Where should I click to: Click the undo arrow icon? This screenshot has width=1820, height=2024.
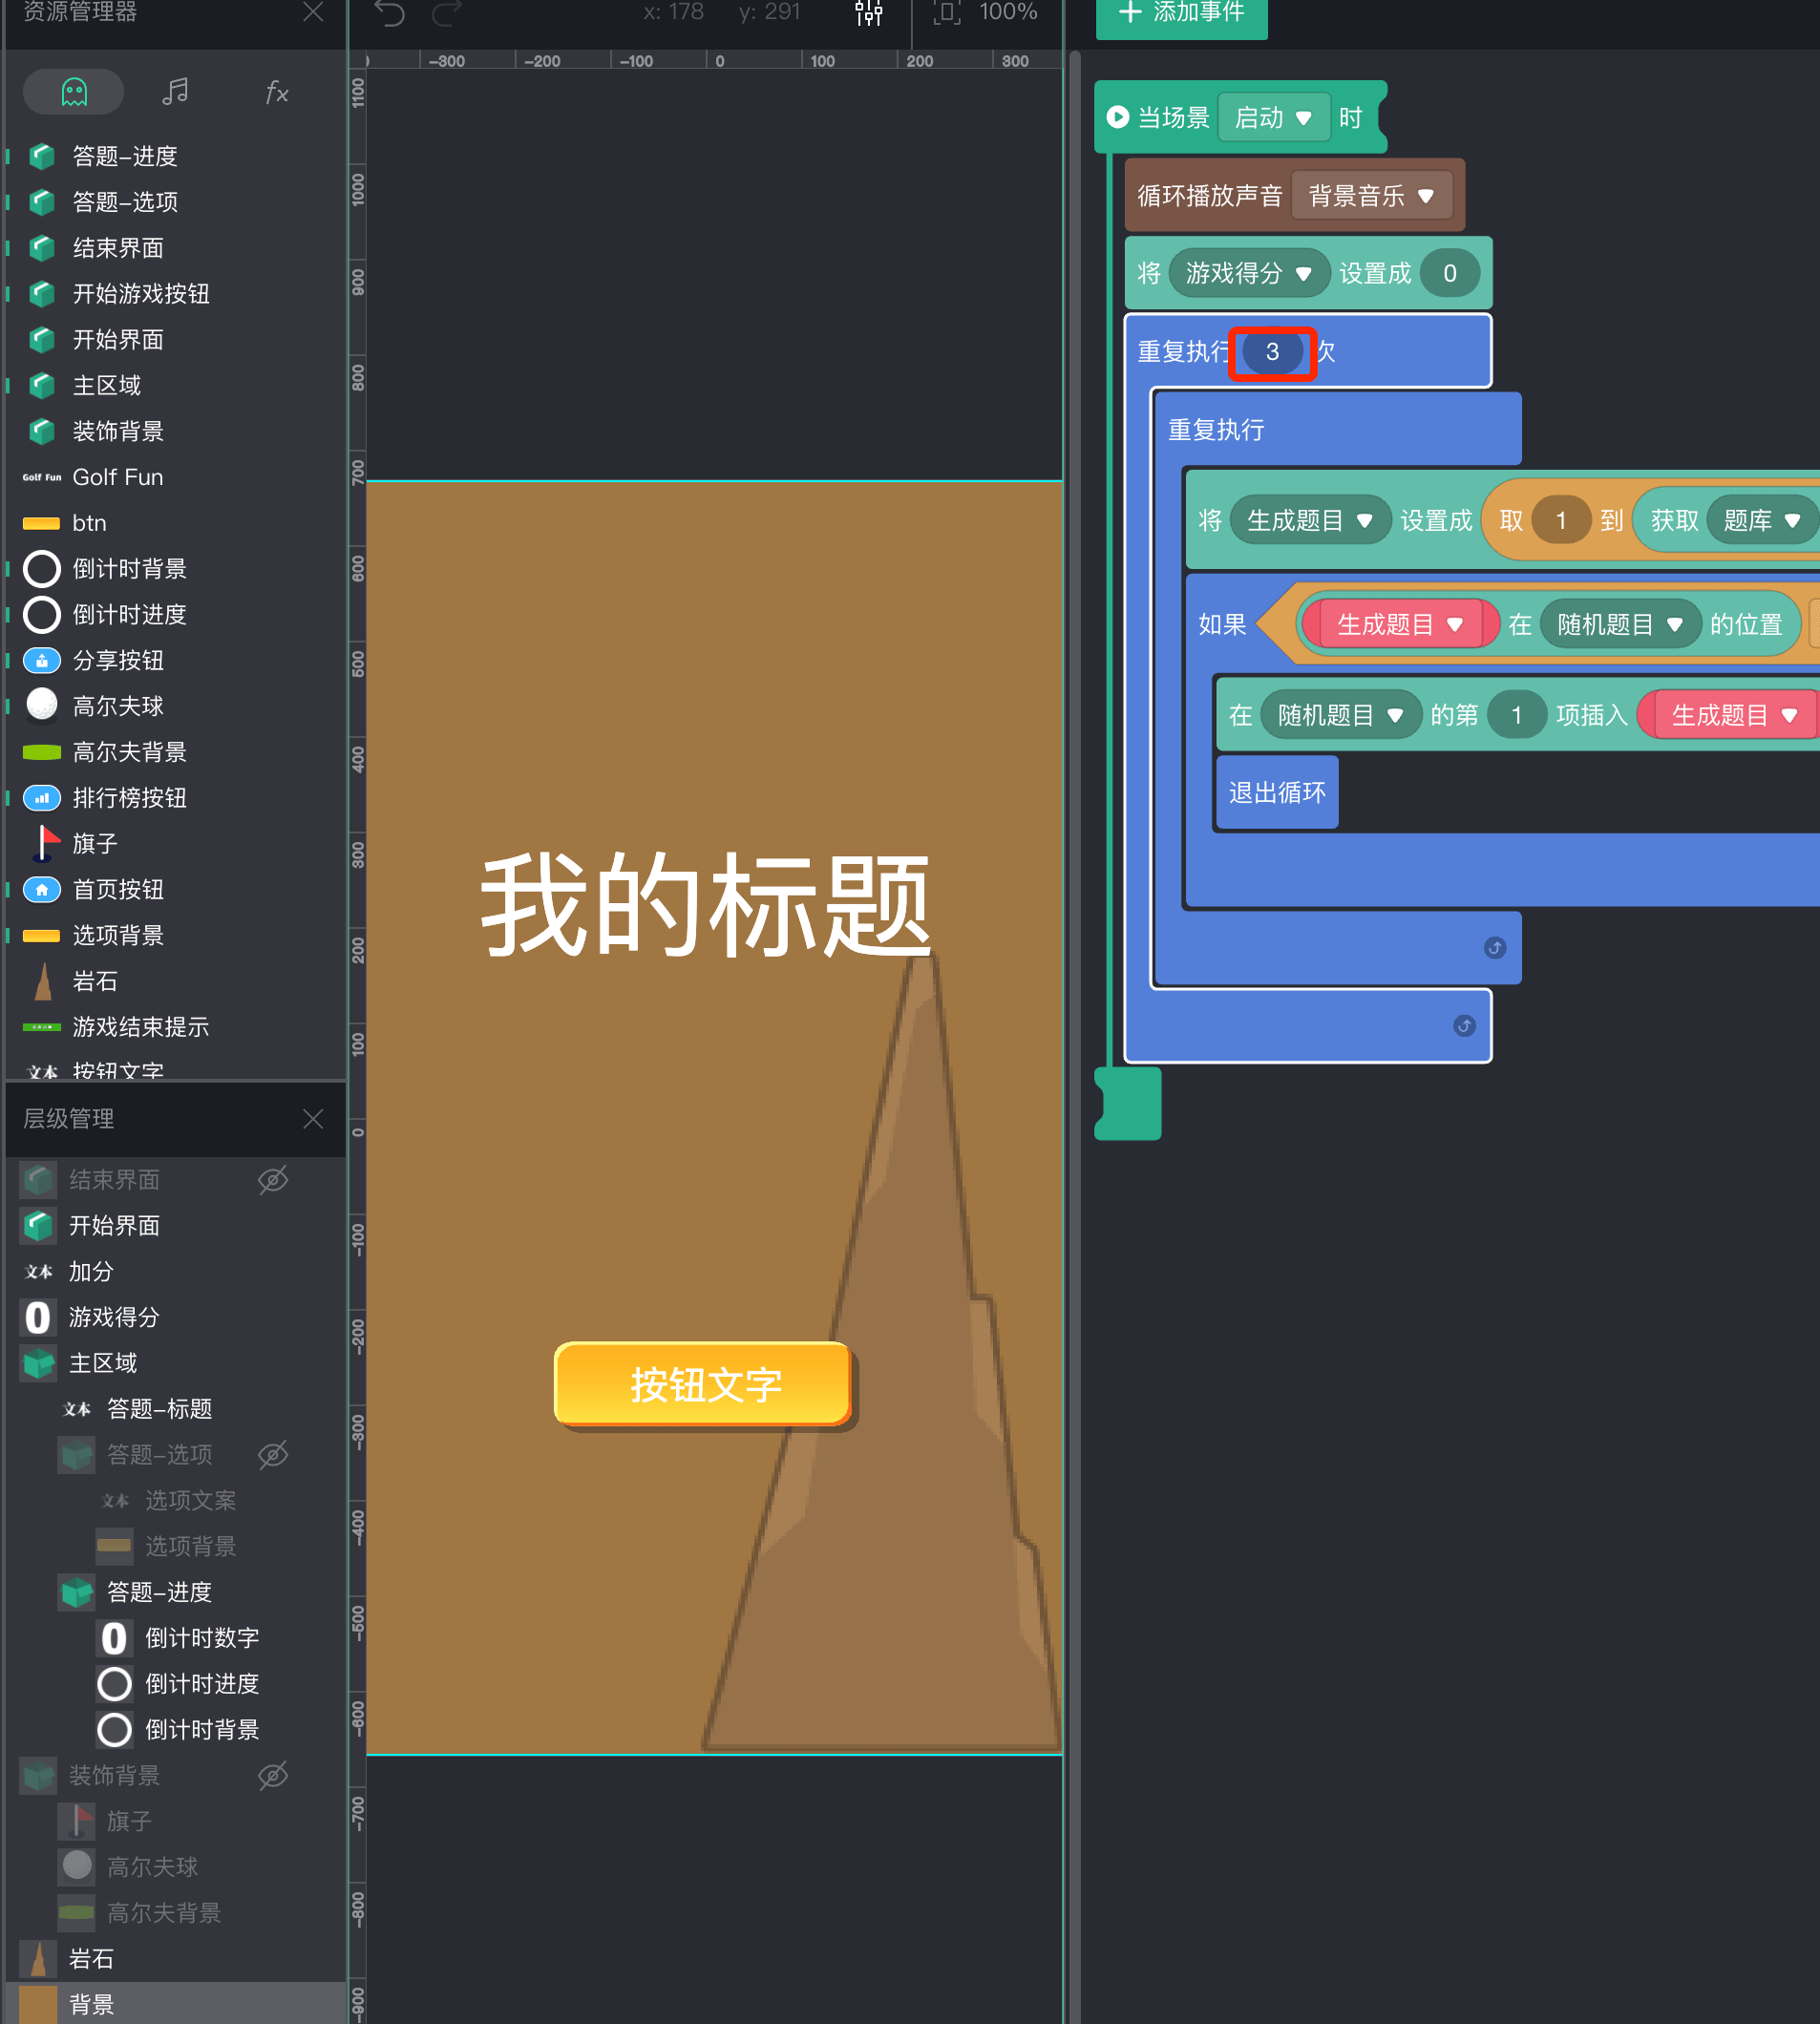(390, 13)
